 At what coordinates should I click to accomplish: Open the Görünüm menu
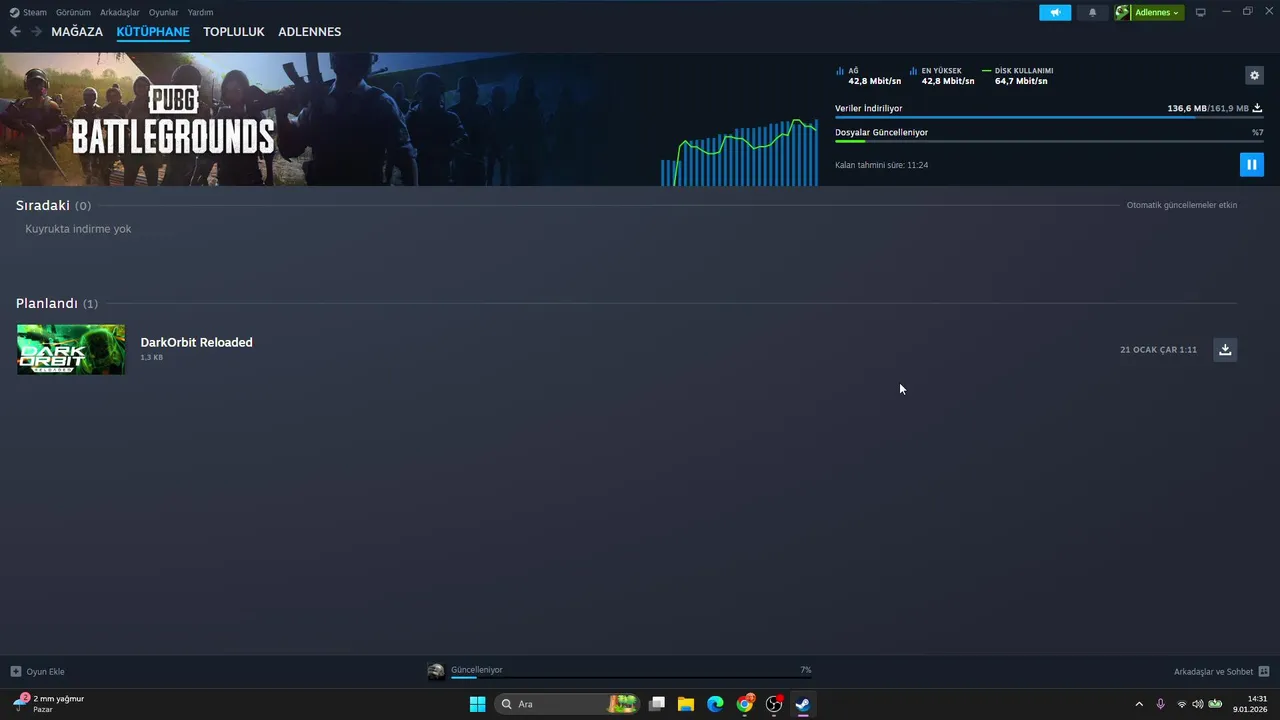pyautogui.click(x=73, y=12)
